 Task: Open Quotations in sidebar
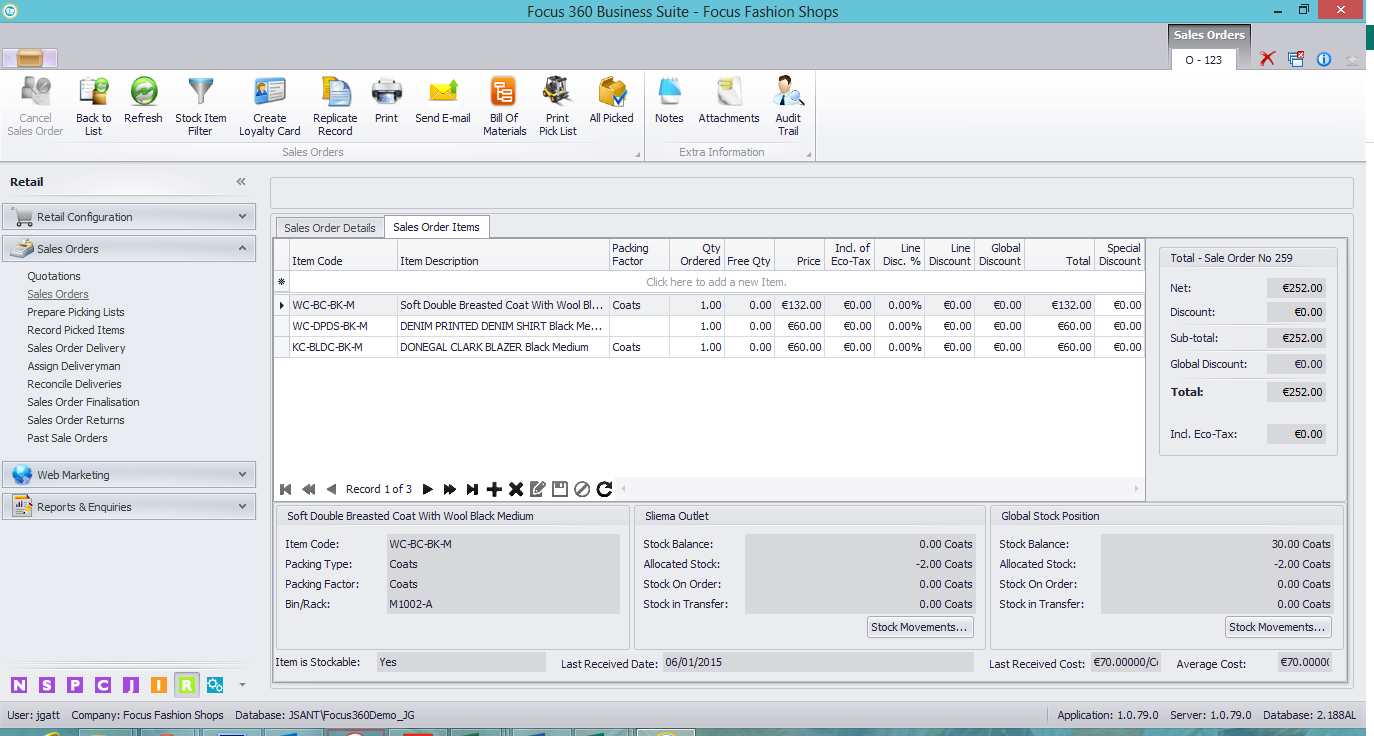click(x=54, y=276)
